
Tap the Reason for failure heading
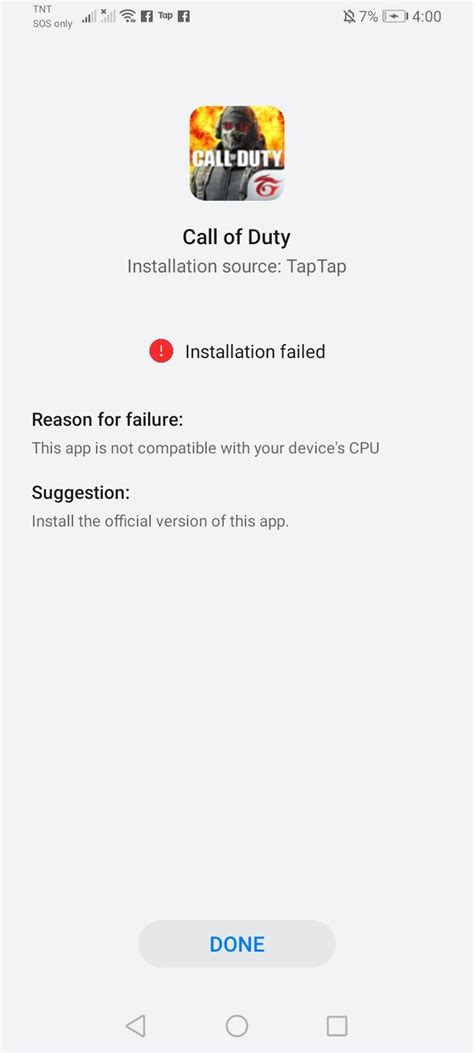click(107, 420)
